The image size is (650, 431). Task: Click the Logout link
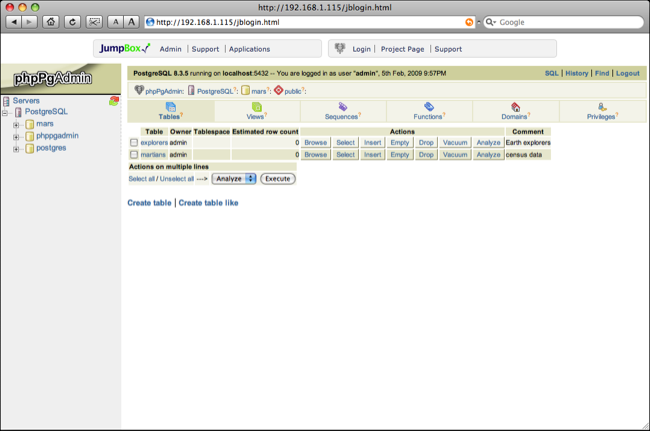pos(628,73)
